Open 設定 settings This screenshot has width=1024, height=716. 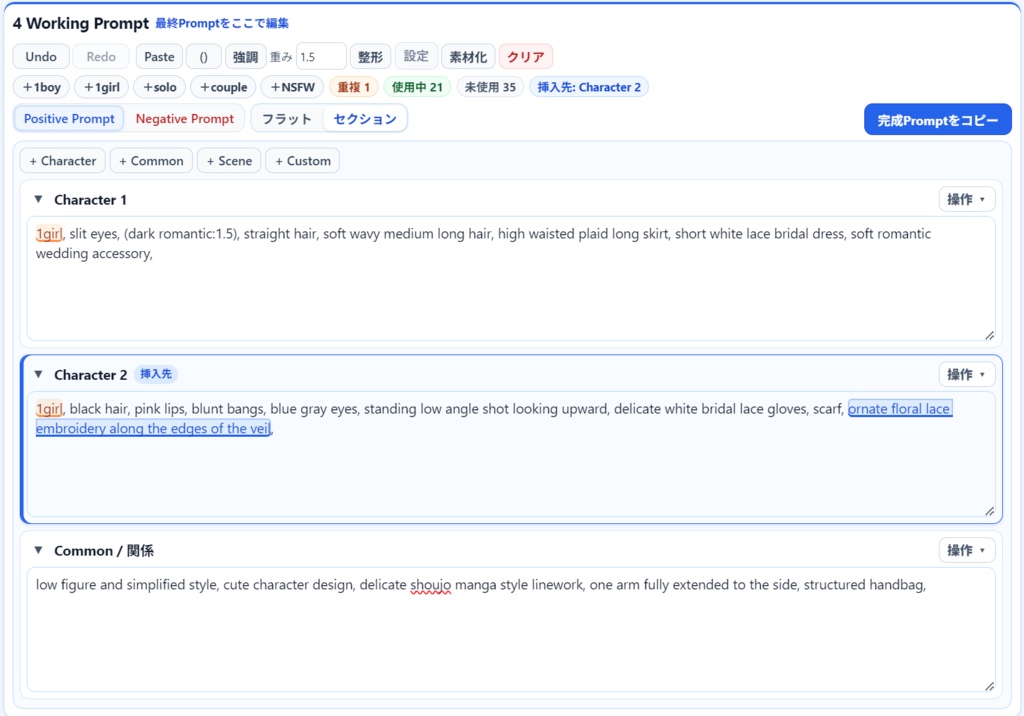point(416,57)
